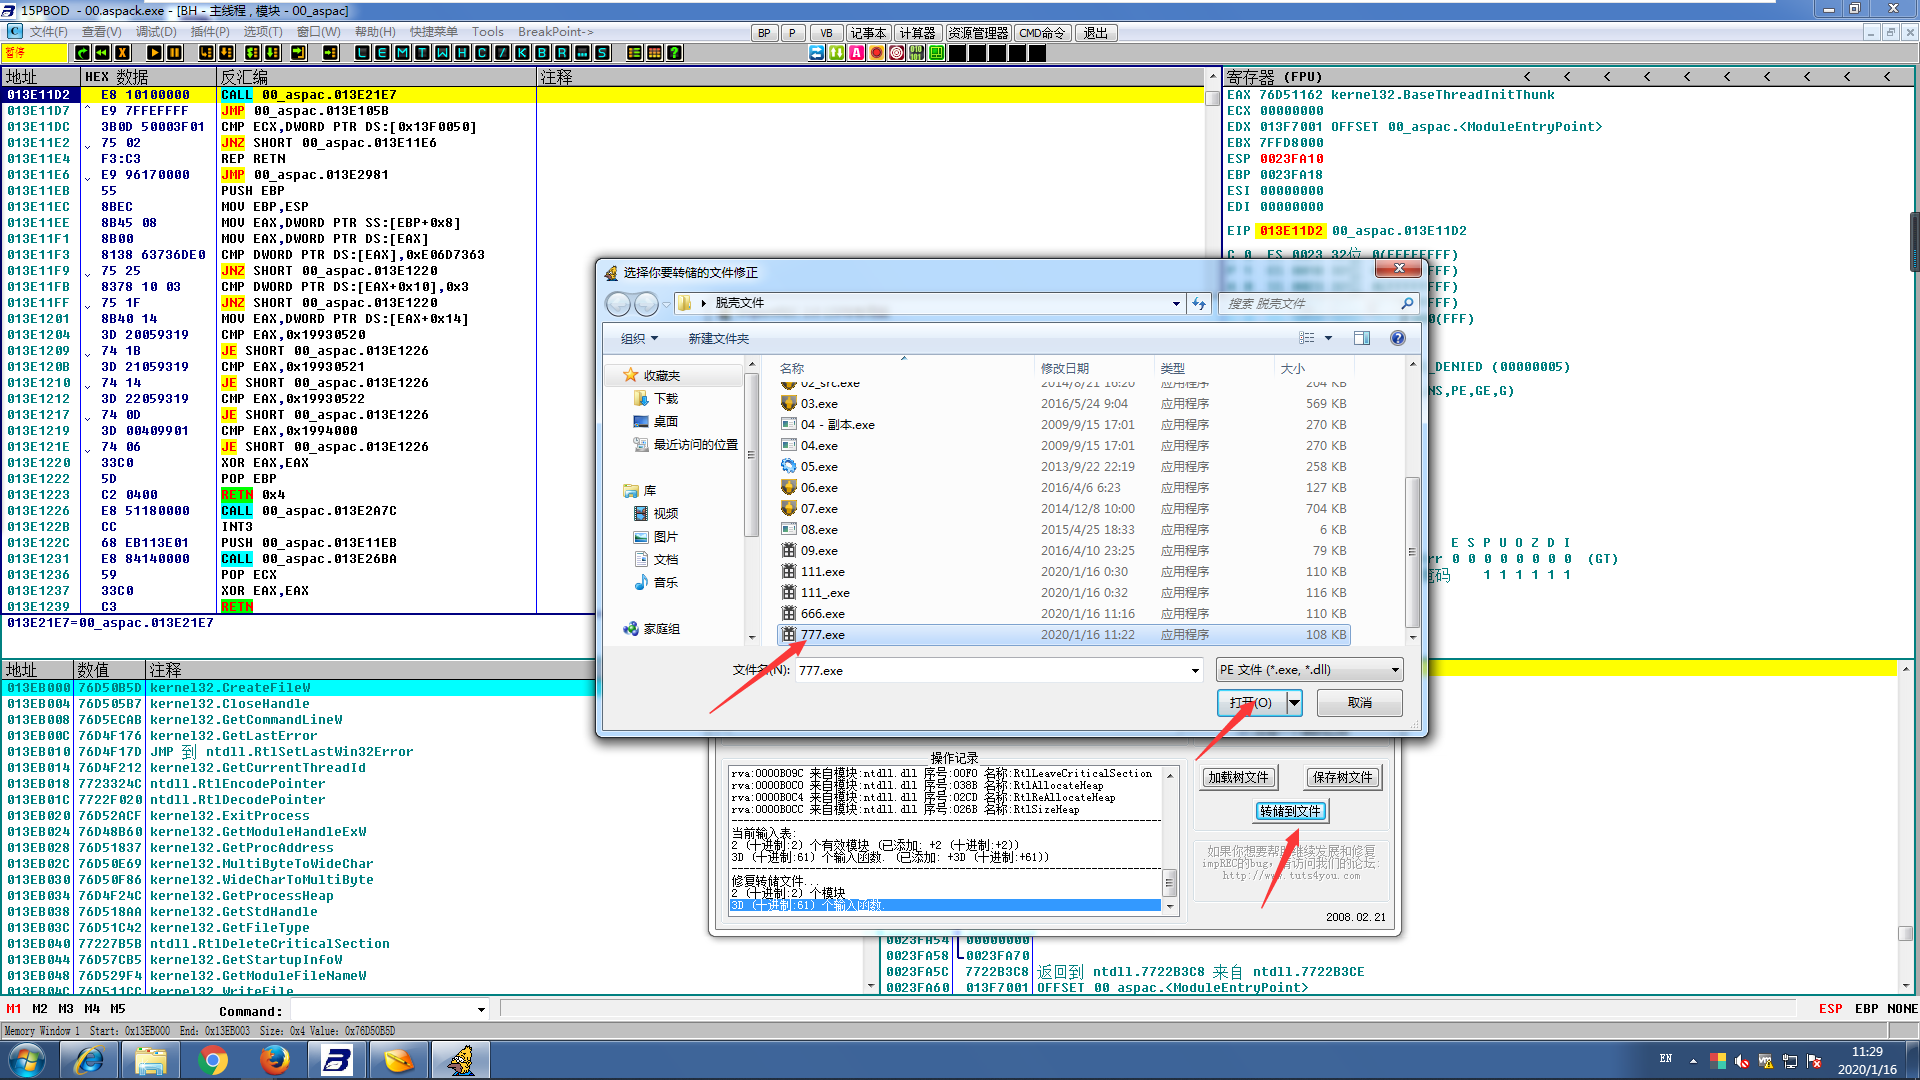Open the 插件(P) menu
The image size is (1920, 1080).
pyautogui.click(x=210, y=32)
